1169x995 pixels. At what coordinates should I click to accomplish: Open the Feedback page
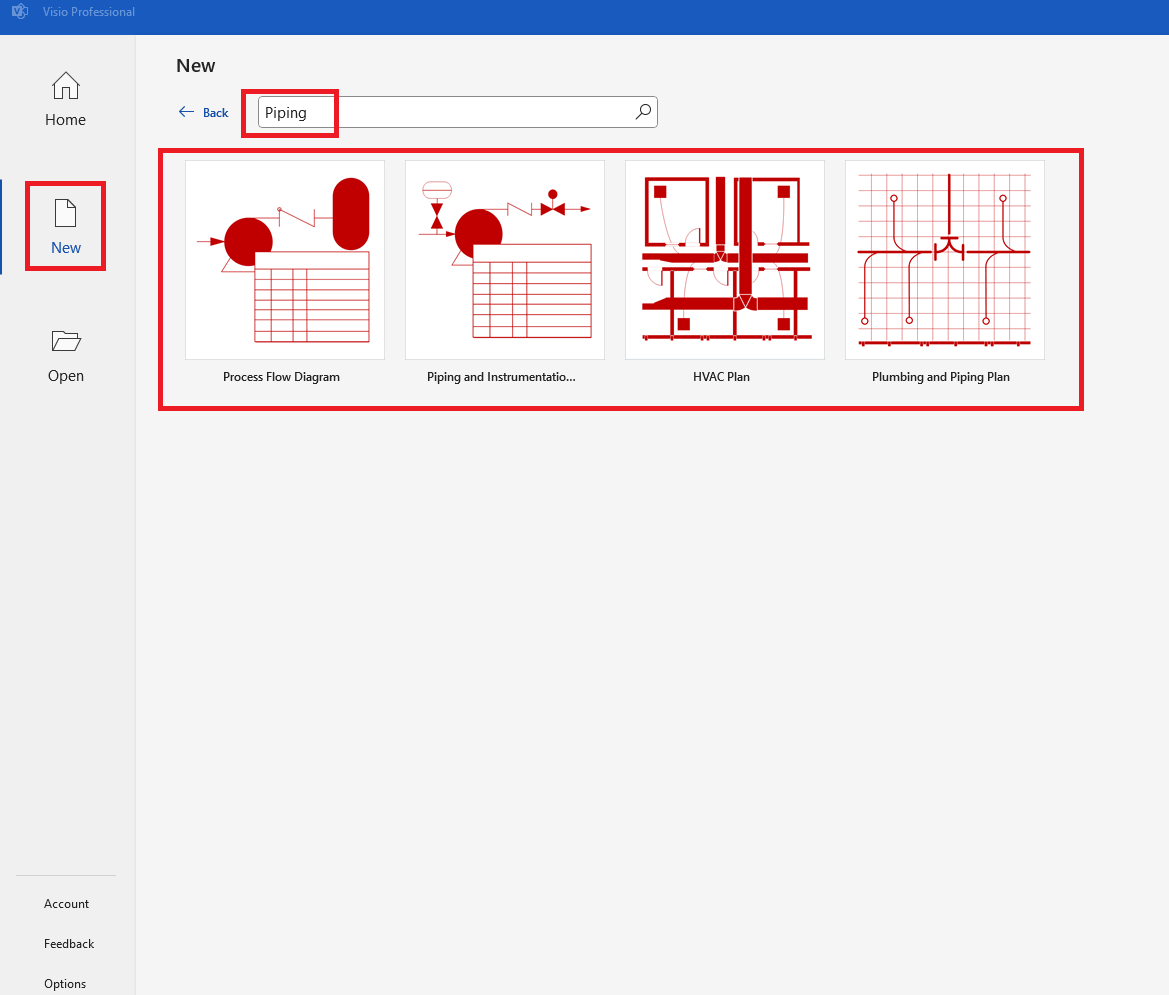tap(69, 944)
